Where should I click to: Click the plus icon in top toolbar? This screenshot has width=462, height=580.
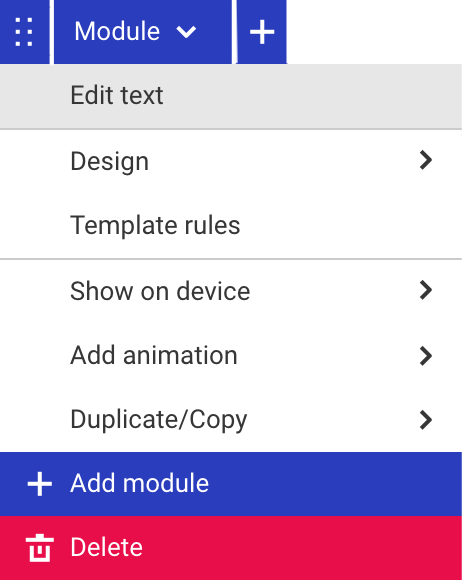point(262,32)
